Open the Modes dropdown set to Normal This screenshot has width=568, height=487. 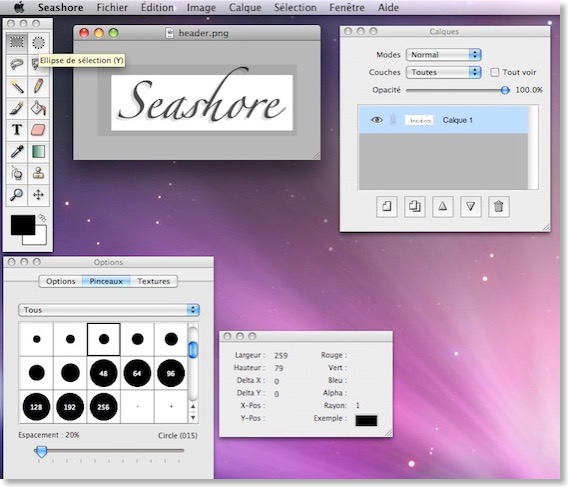point(443,55)
